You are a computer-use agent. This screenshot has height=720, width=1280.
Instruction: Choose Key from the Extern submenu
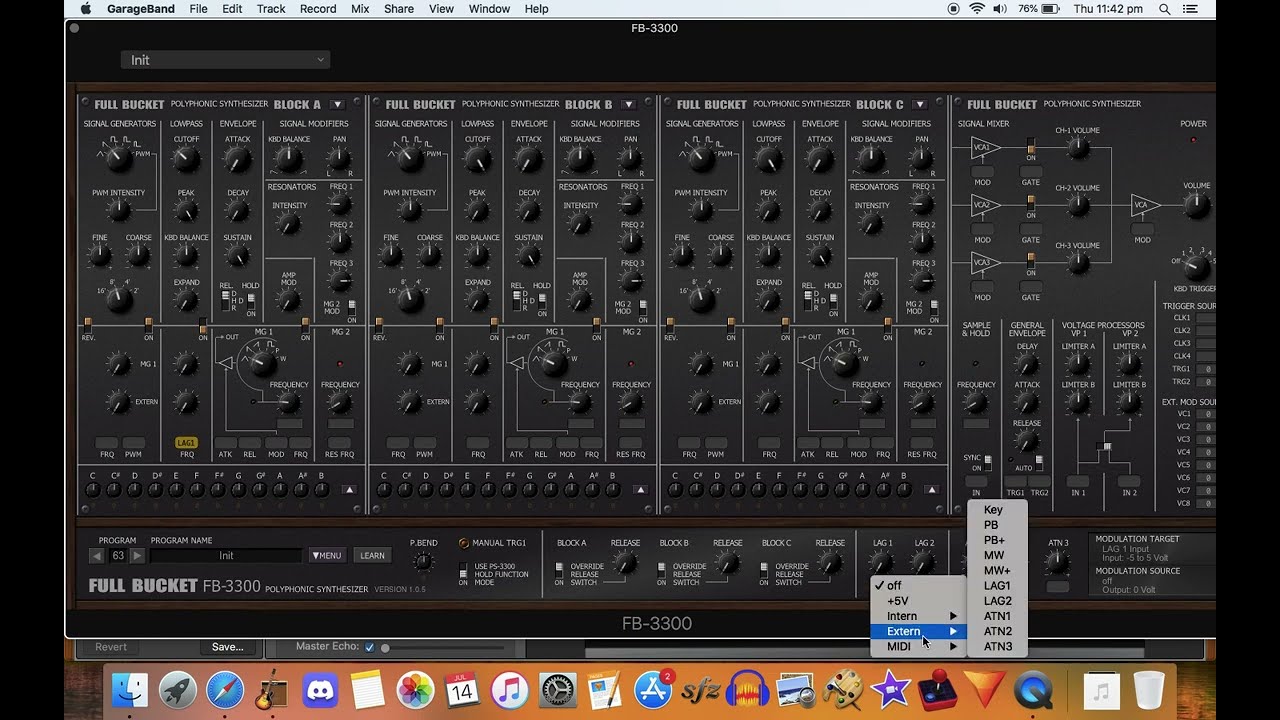point(997,510)
